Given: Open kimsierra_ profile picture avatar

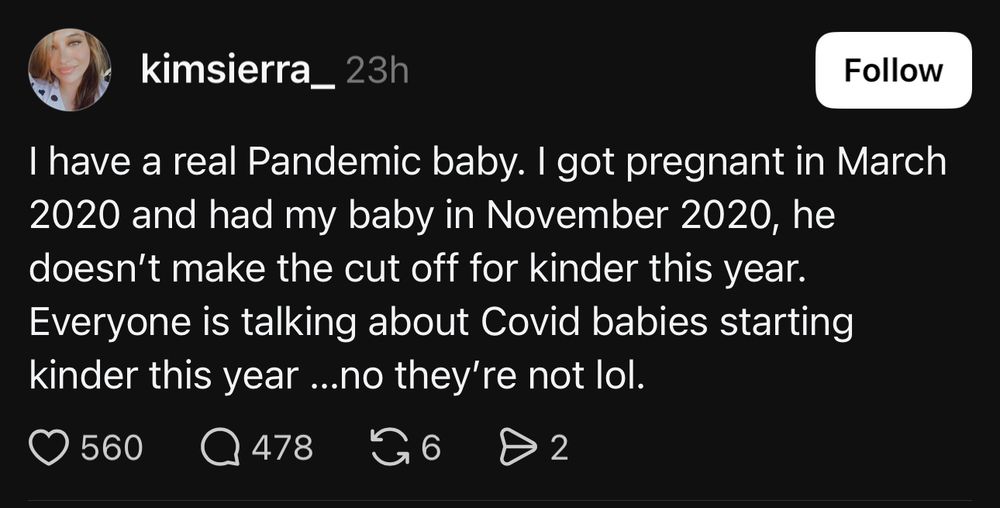Looking at the screenshot, I should pos(70,70).
